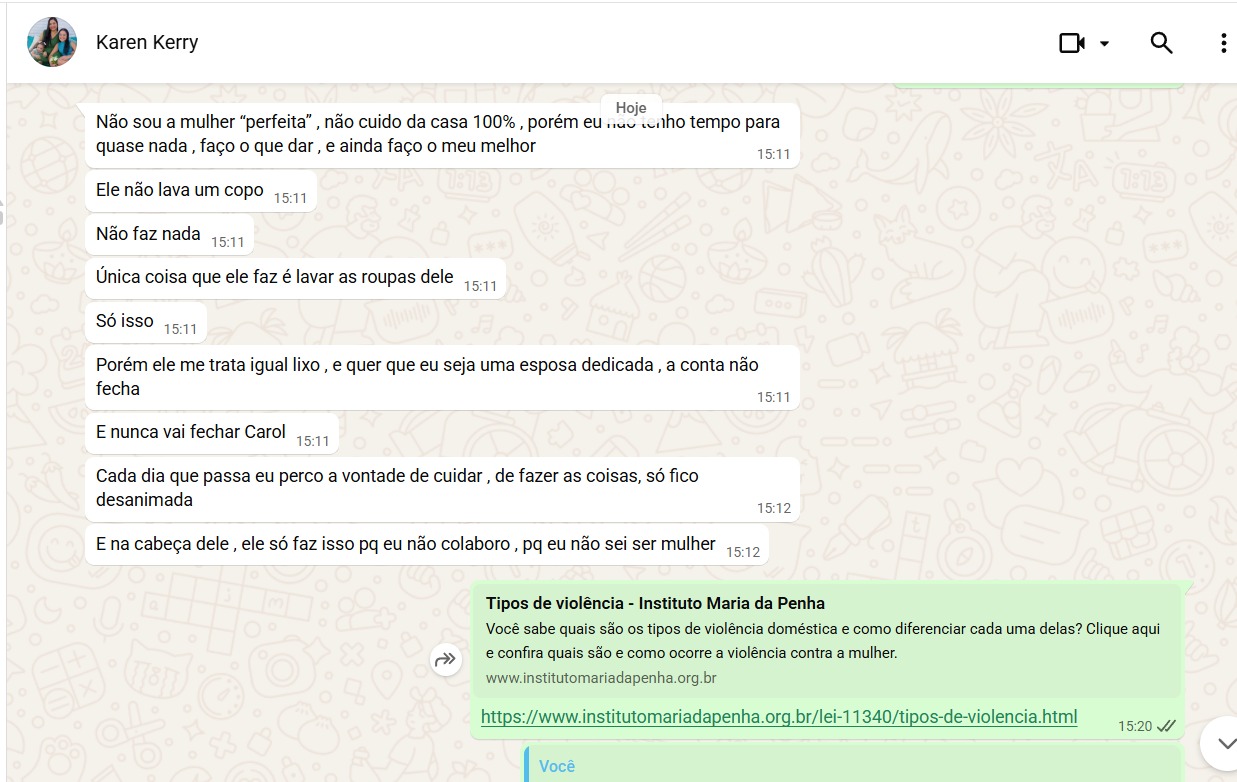This screenshot has height=782, width=1237.
Task: Click the quoted reply labeled Você
Action: [x=557, y=766]
